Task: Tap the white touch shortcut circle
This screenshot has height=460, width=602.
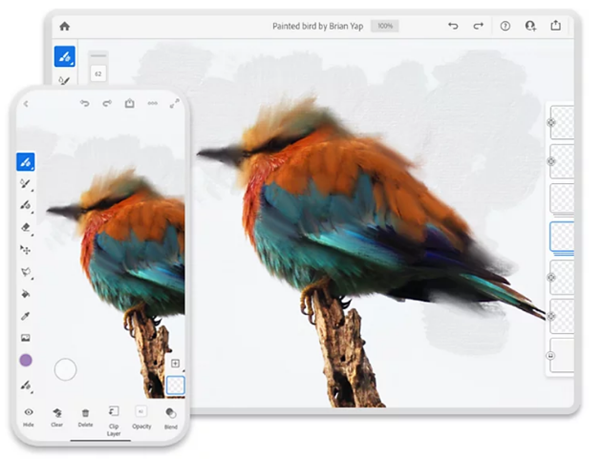Action: coord(65,369)
